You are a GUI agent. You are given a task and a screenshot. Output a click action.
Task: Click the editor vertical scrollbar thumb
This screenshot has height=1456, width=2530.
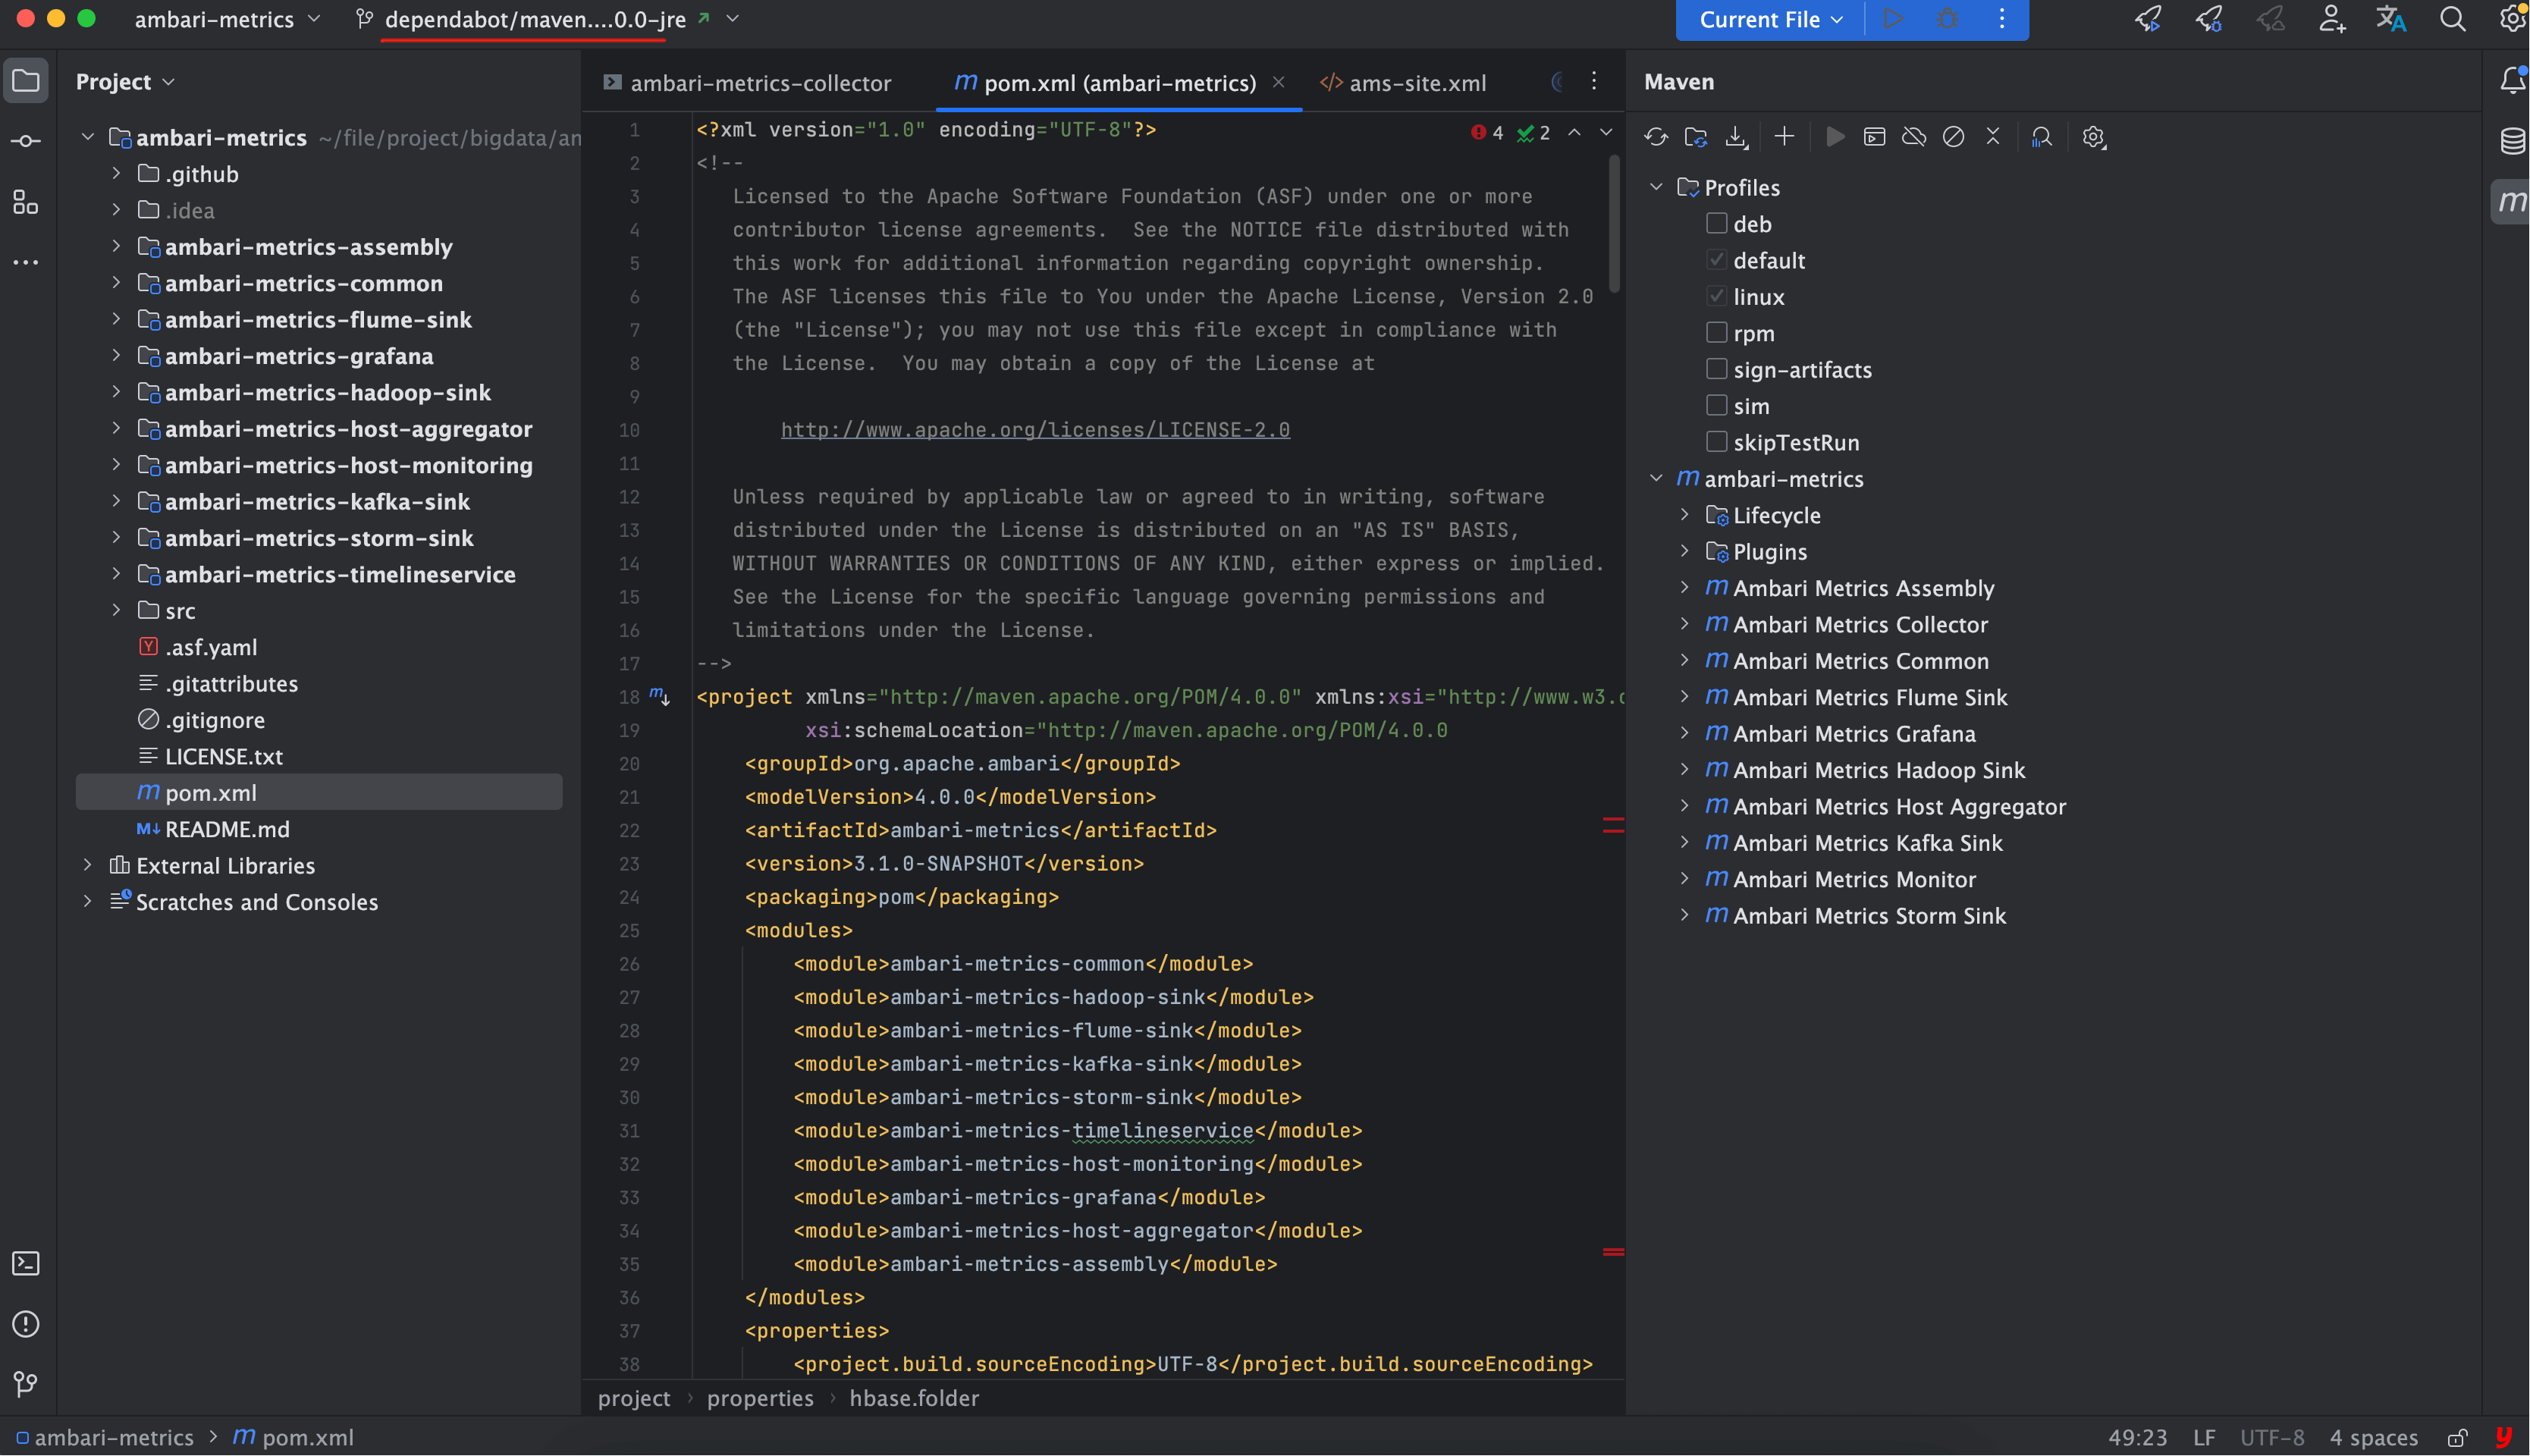tap(1614, 222)
